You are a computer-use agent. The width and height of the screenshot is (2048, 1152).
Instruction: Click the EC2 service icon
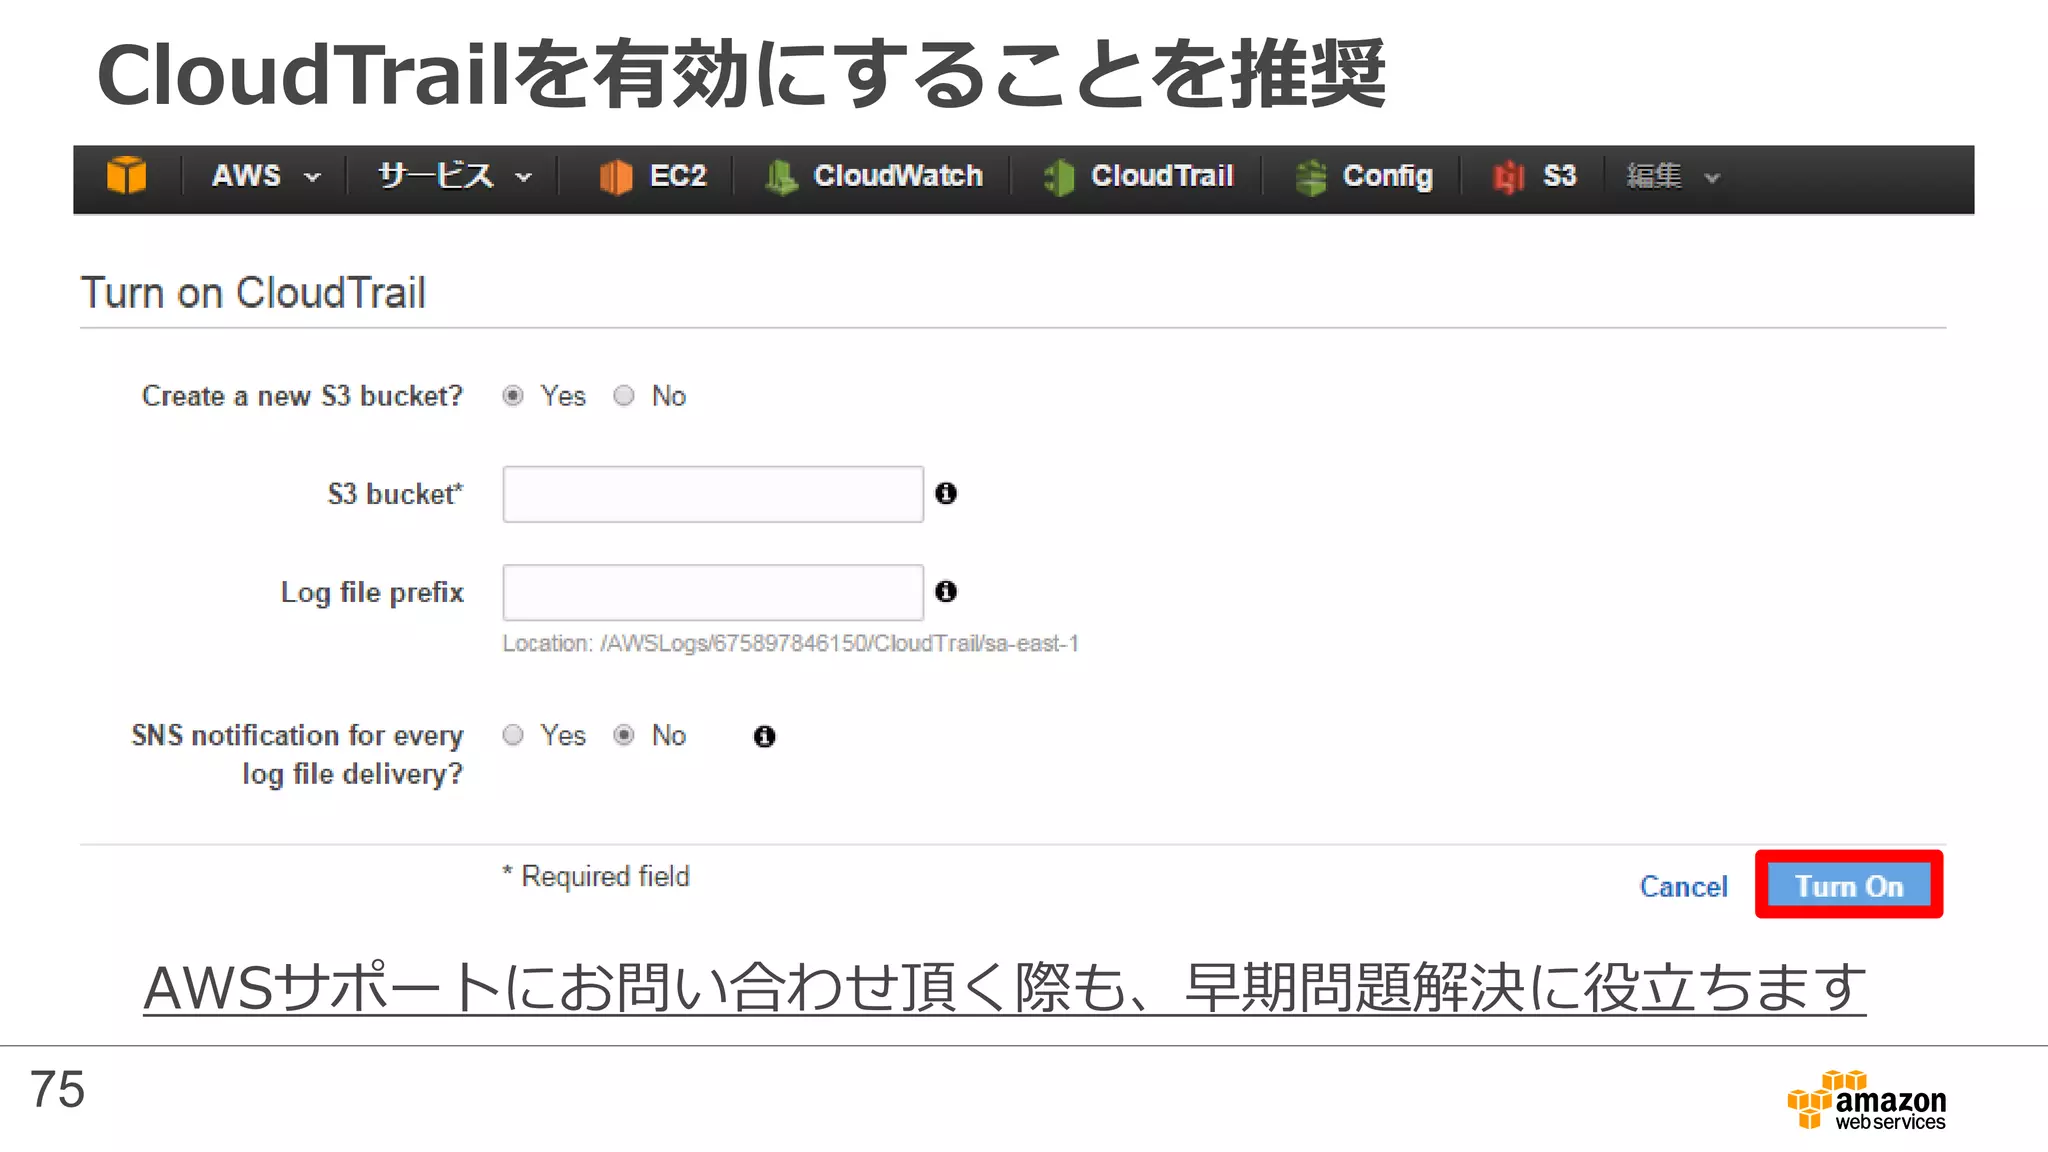(x=616, y=177)
